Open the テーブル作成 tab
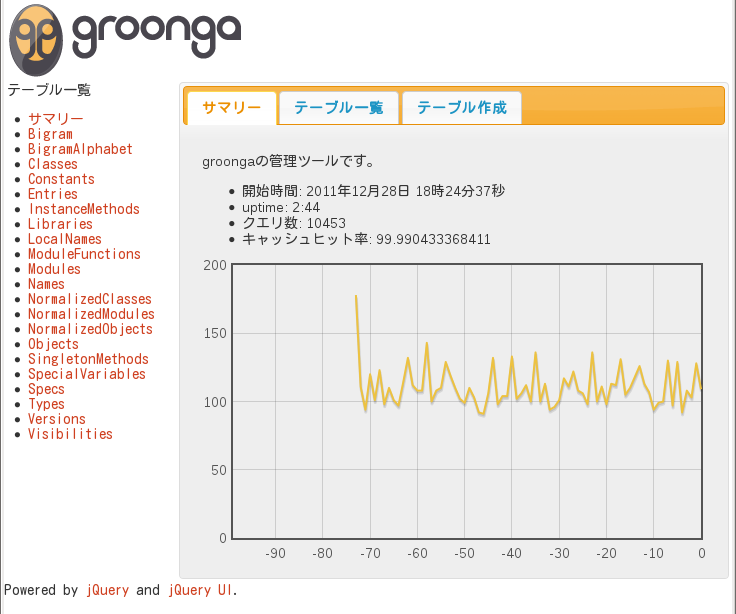Viewport: 736px width, 614px height. coord(462,108)
